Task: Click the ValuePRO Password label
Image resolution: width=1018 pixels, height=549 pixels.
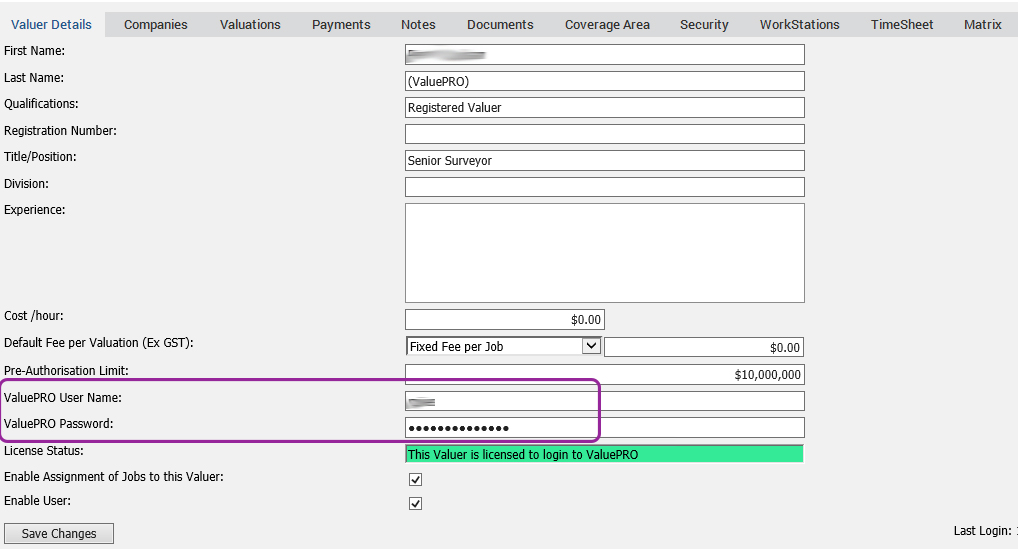Action: click(x=58, y=424)
